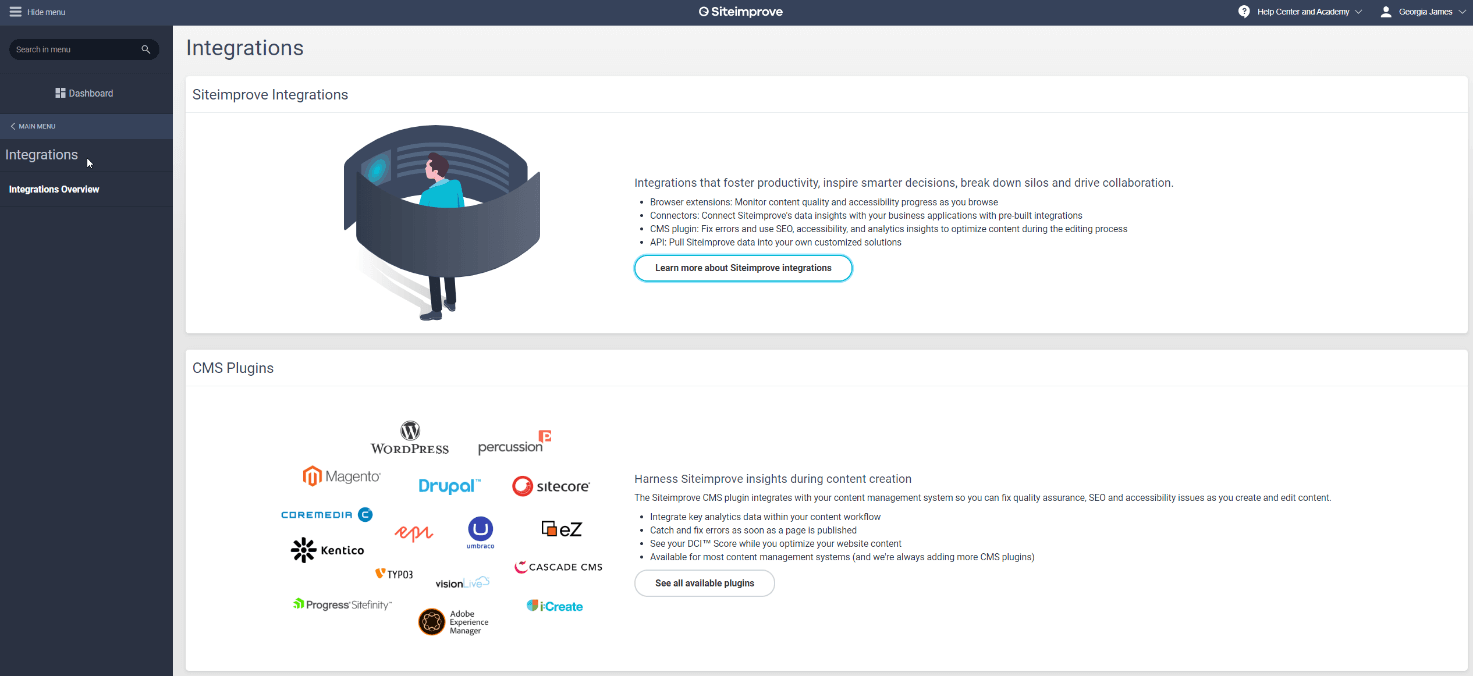Open Dashboard from the sidebar
Viewport: 1473px width, 676px height.
click(90, 93)
